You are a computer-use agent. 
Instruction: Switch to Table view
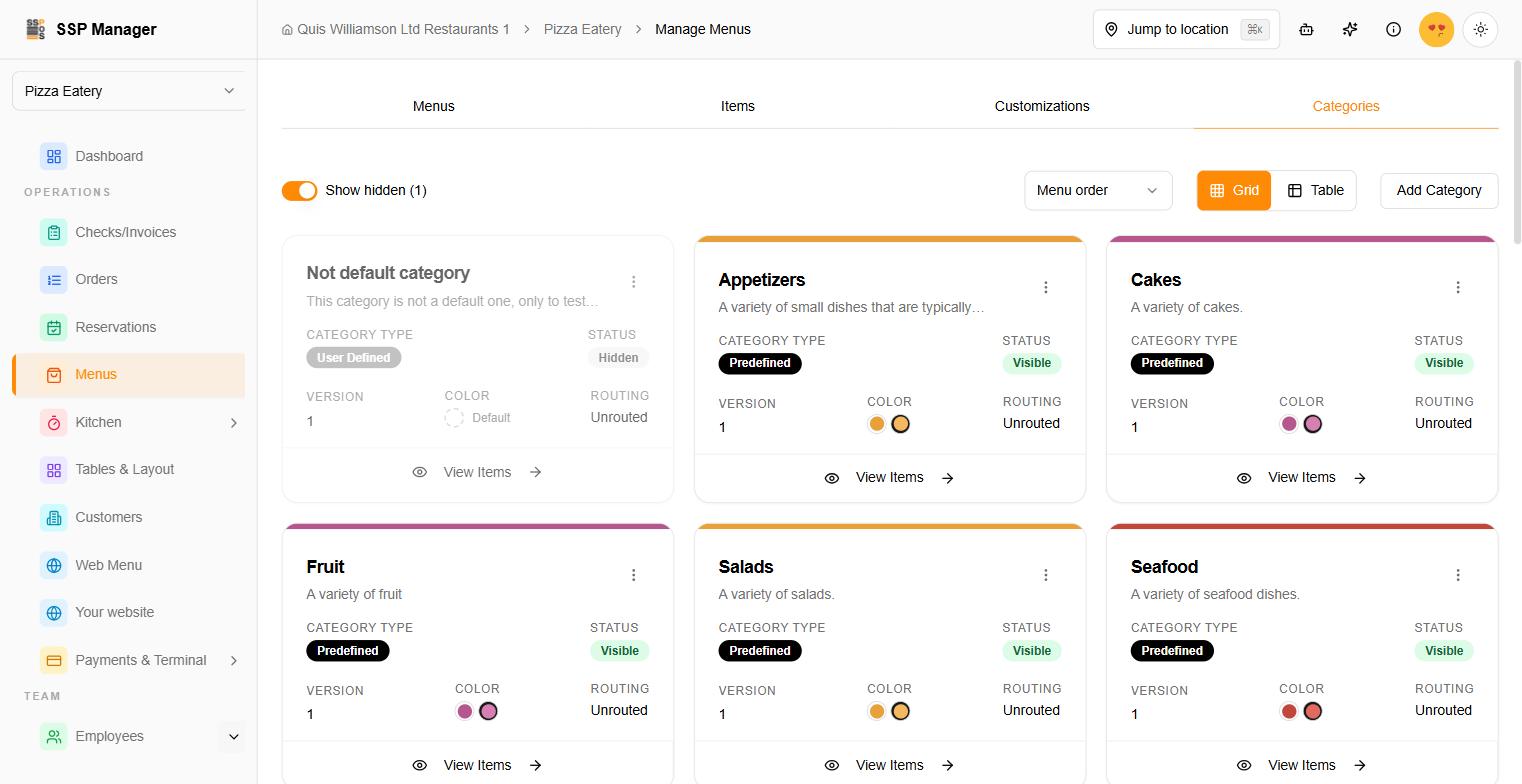point(1314,190)
